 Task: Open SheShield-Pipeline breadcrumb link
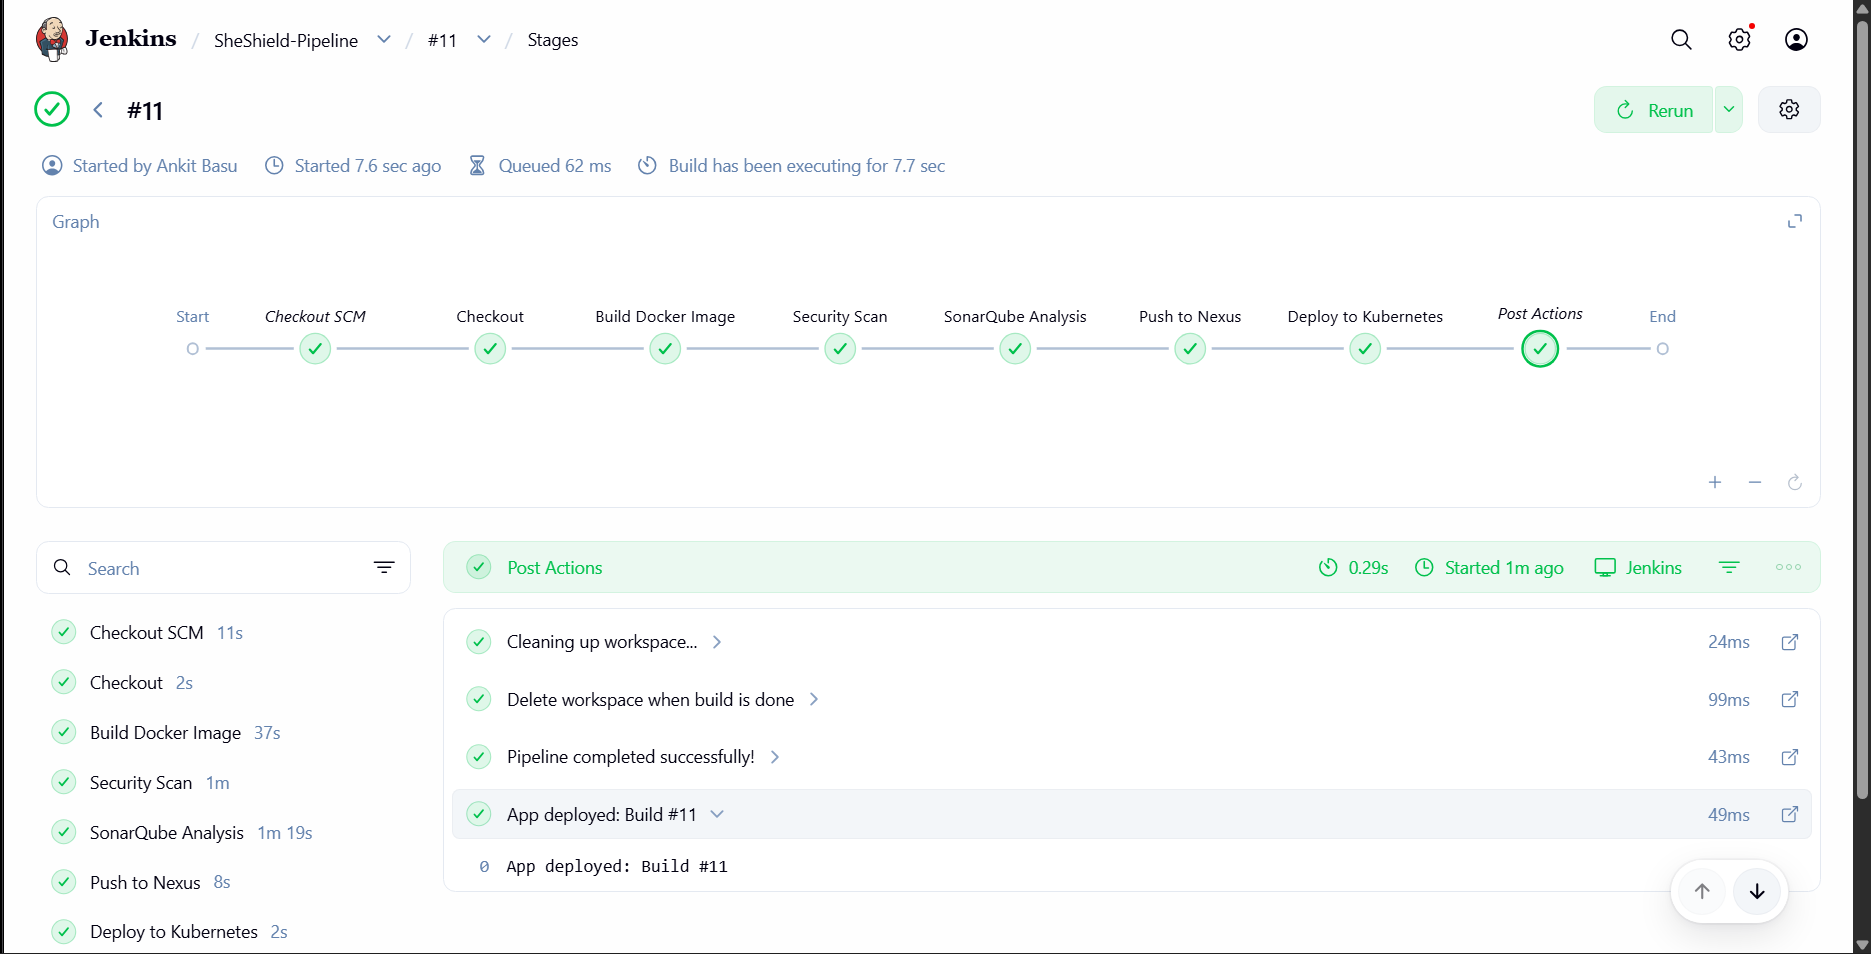[x=286, y=40]
